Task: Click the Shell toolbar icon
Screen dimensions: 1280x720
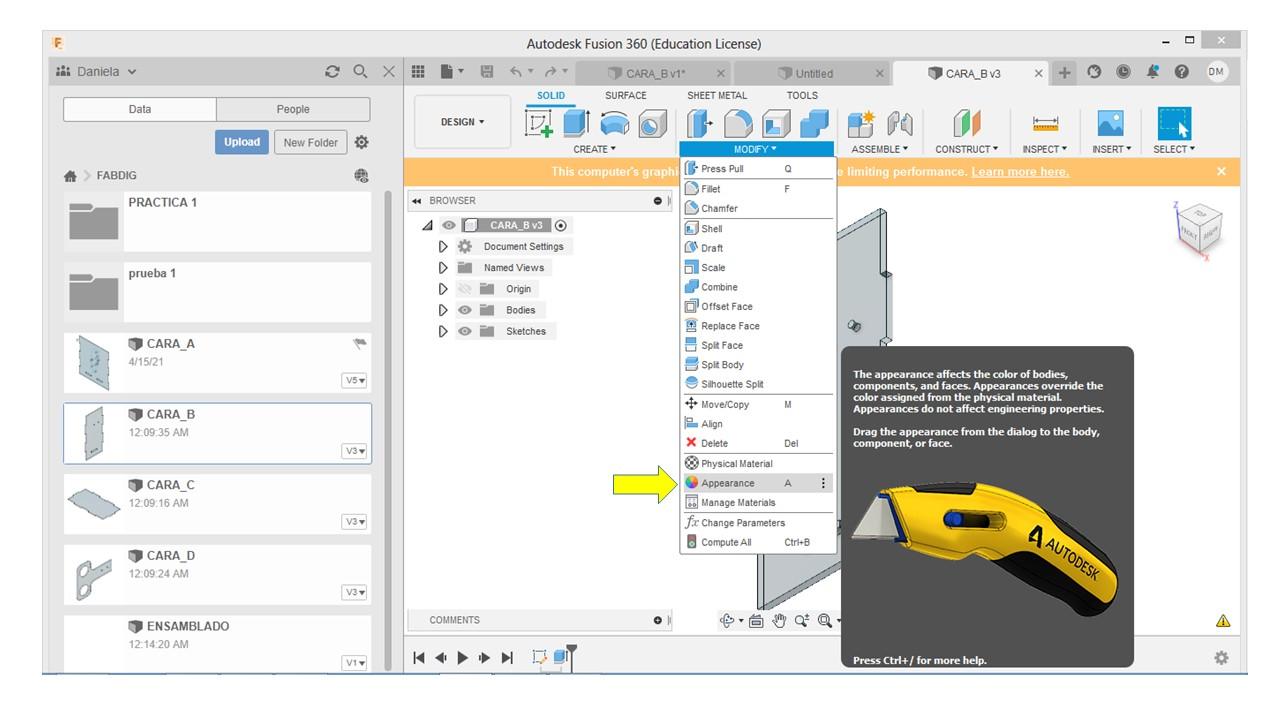Action: 777,123
